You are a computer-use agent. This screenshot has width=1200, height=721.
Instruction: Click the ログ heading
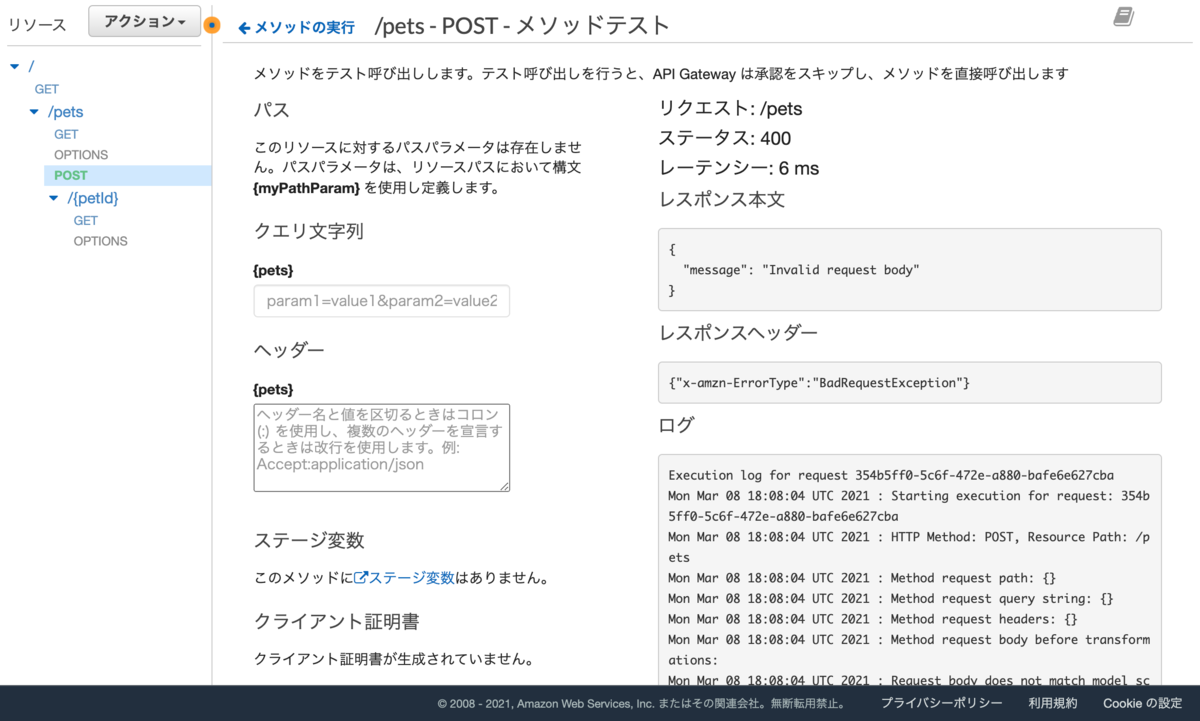click(x=676, y=425)
